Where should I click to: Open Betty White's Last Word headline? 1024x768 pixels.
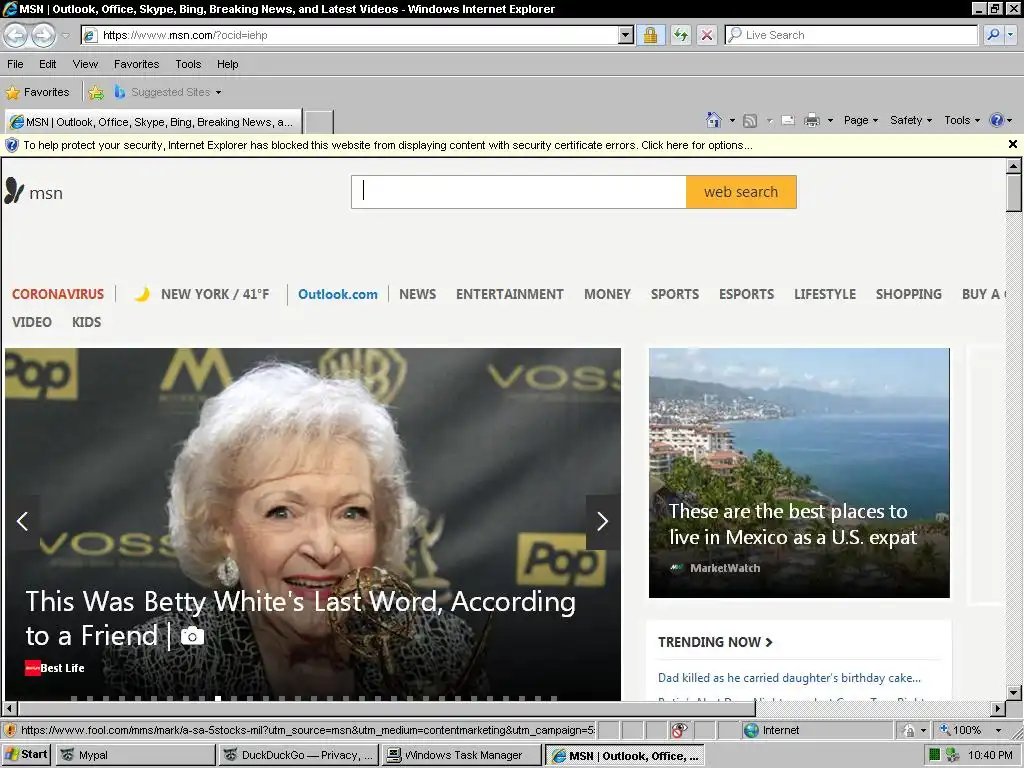click(300, 618)
